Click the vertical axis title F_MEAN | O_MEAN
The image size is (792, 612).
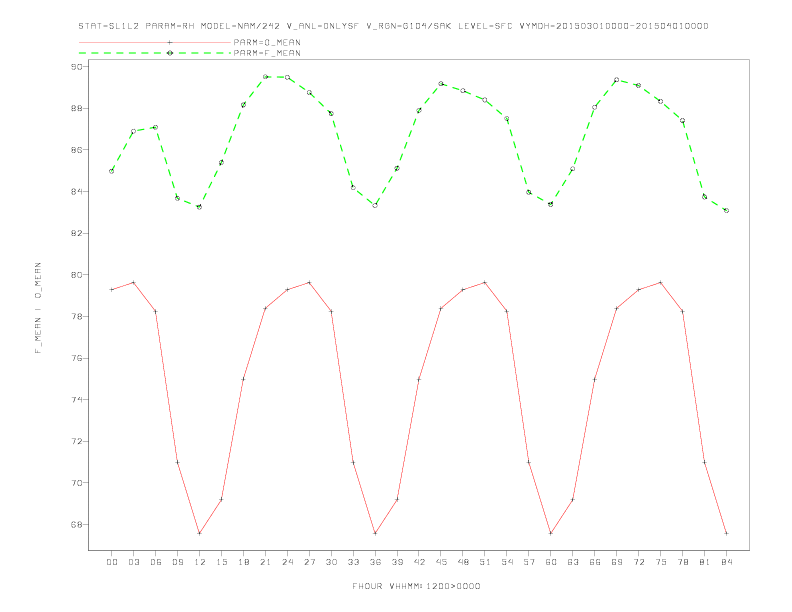pyautogui.click(x=38, y=308)
